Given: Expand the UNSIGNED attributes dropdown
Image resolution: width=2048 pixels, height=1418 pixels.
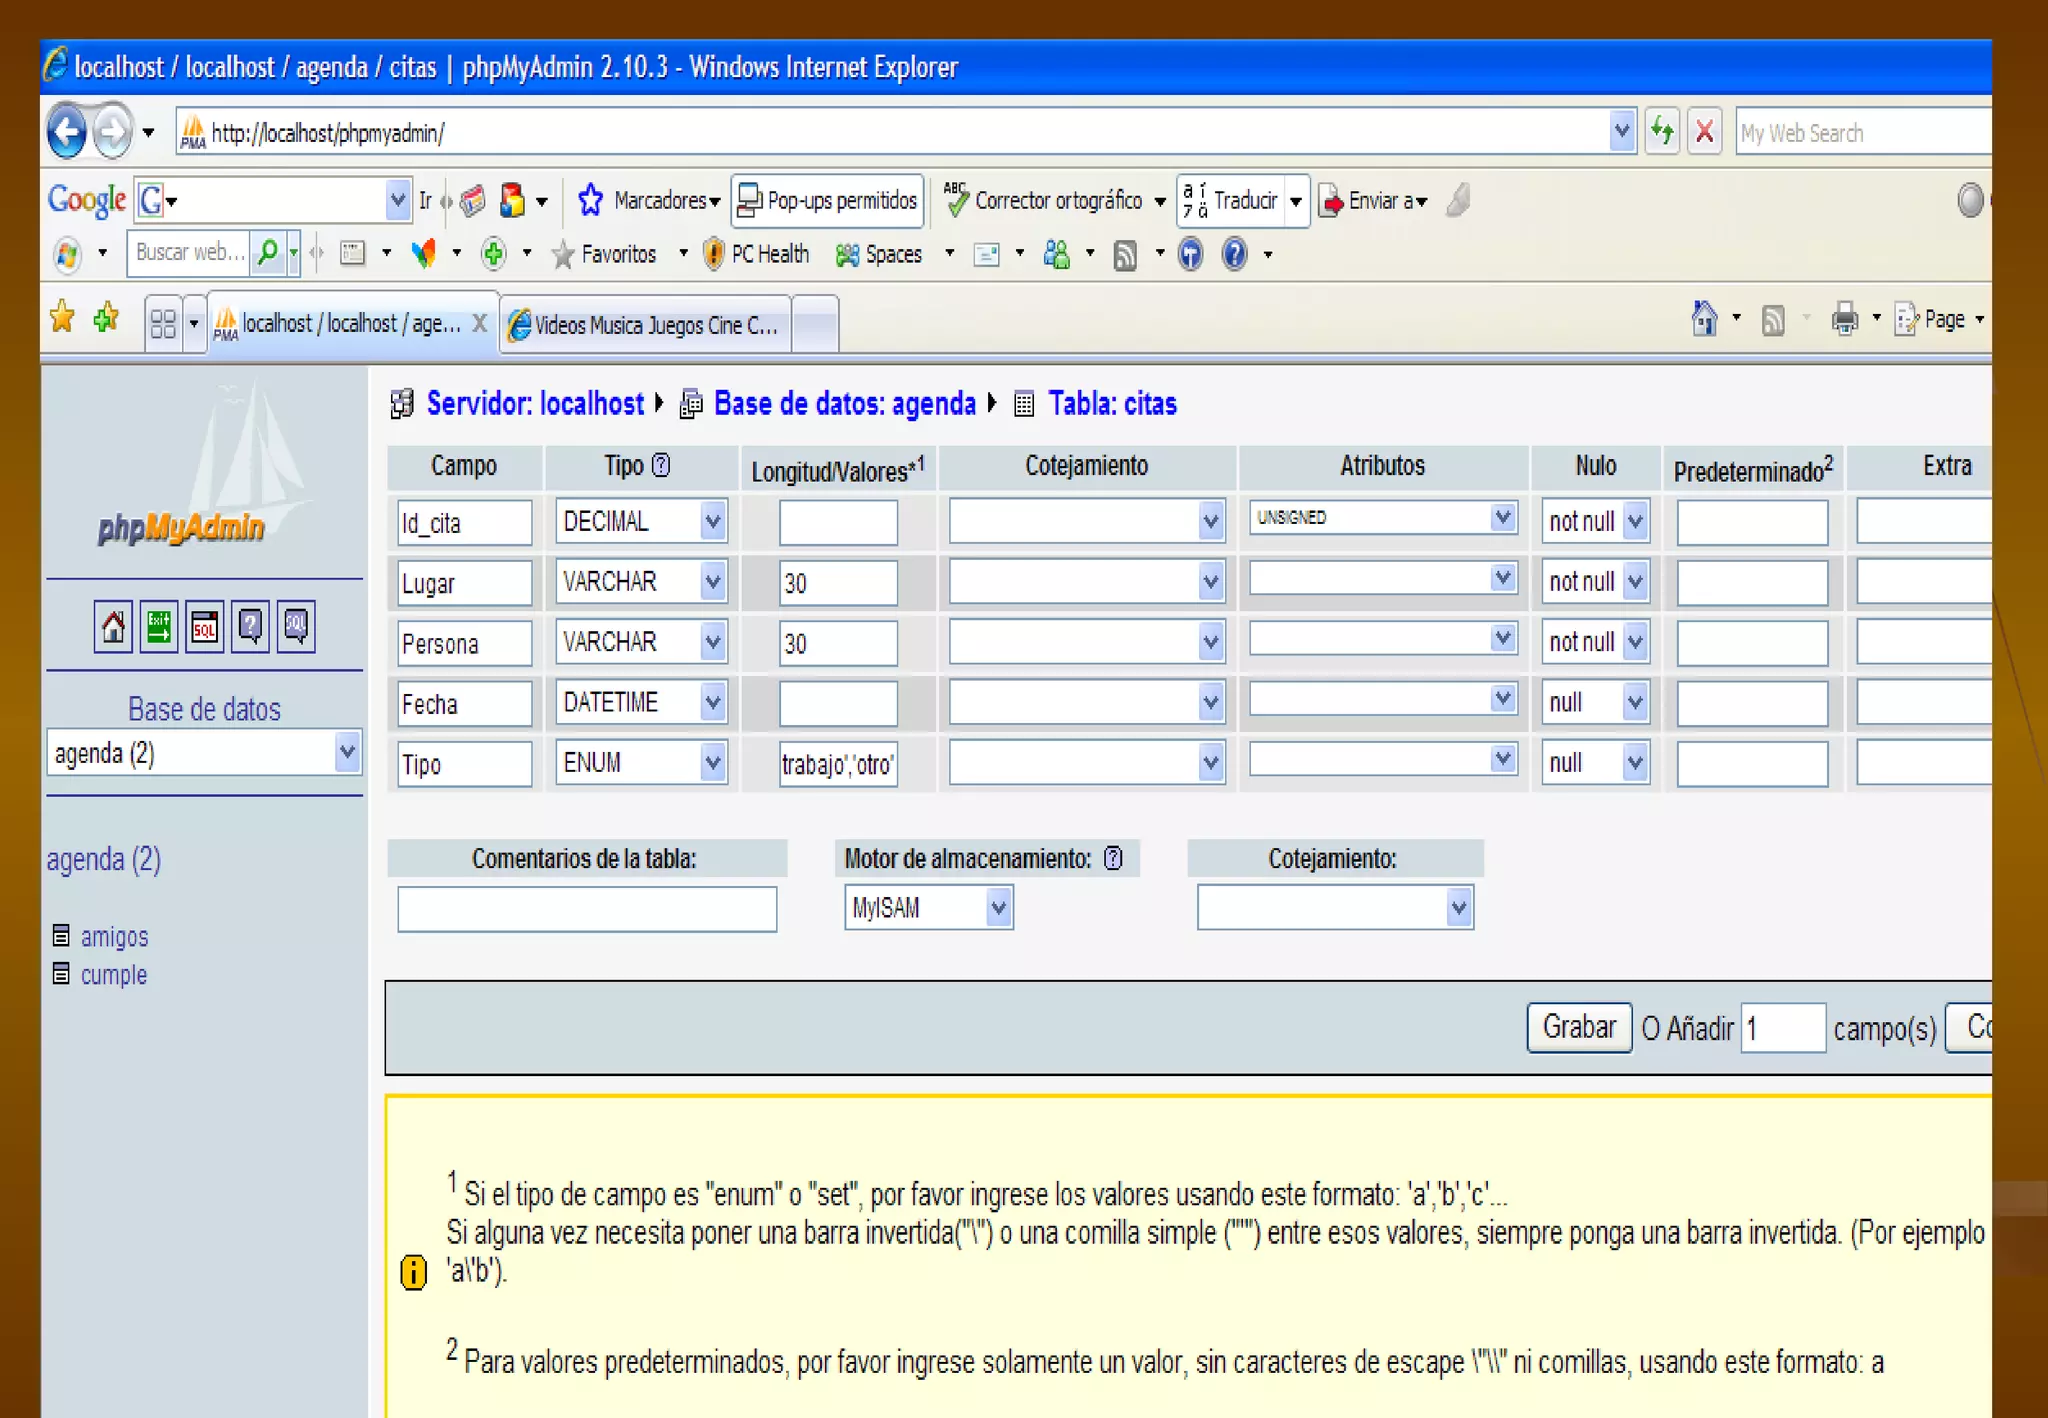Looking at the screenshot, I should click(x=1502, y=517).
